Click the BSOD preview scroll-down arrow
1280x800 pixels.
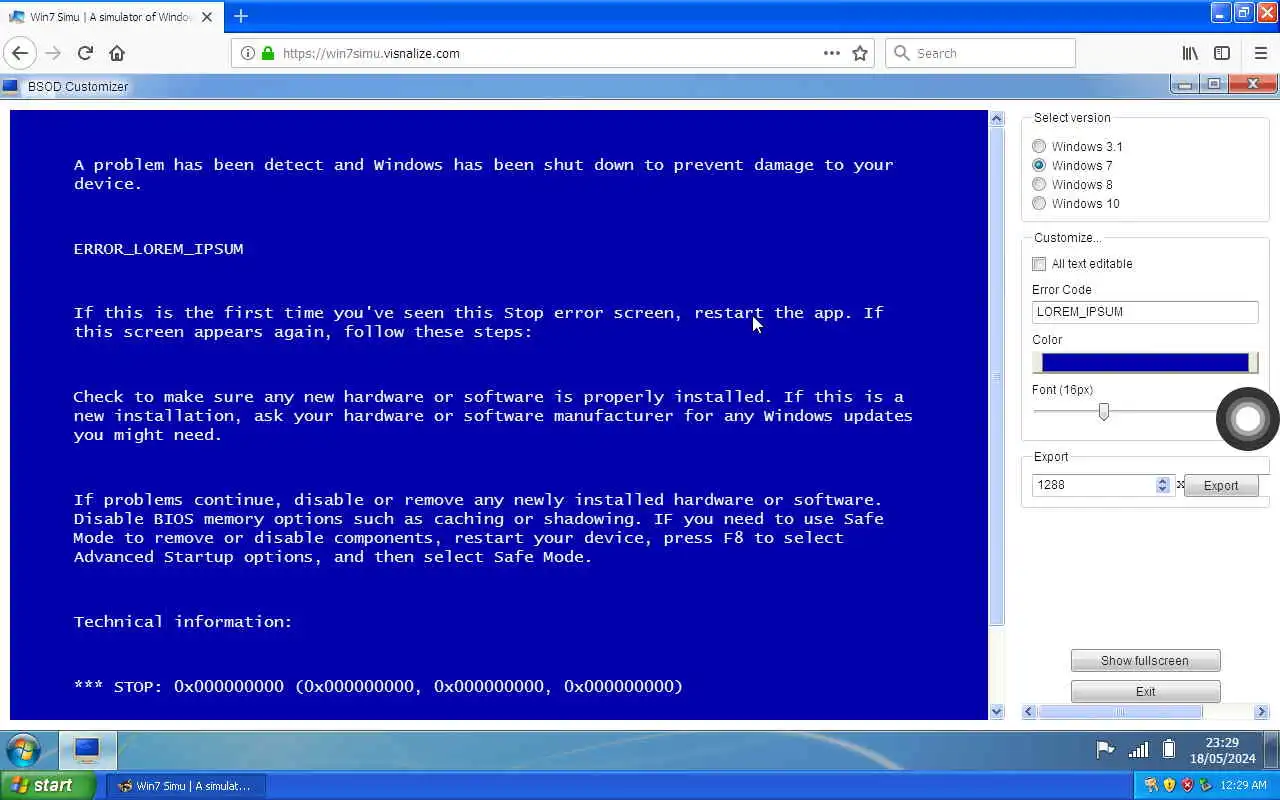[996, 712]
